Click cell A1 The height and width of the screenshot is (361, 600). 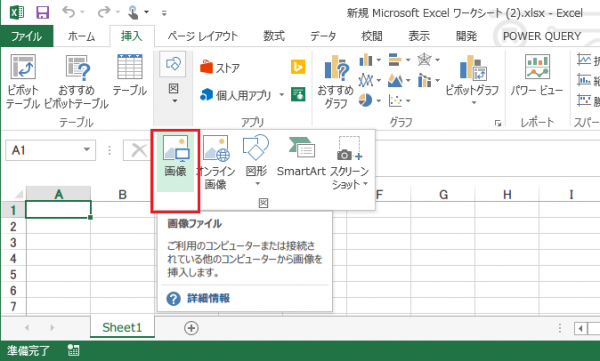58,210
